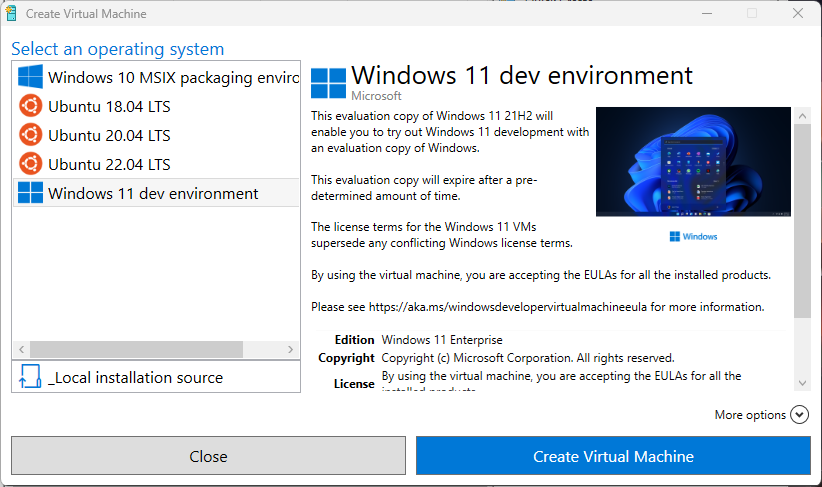The image size is (822, 487).
Task: Click the Ubuntu 20.04 LTS logo icon
Action: pos(31,135)
